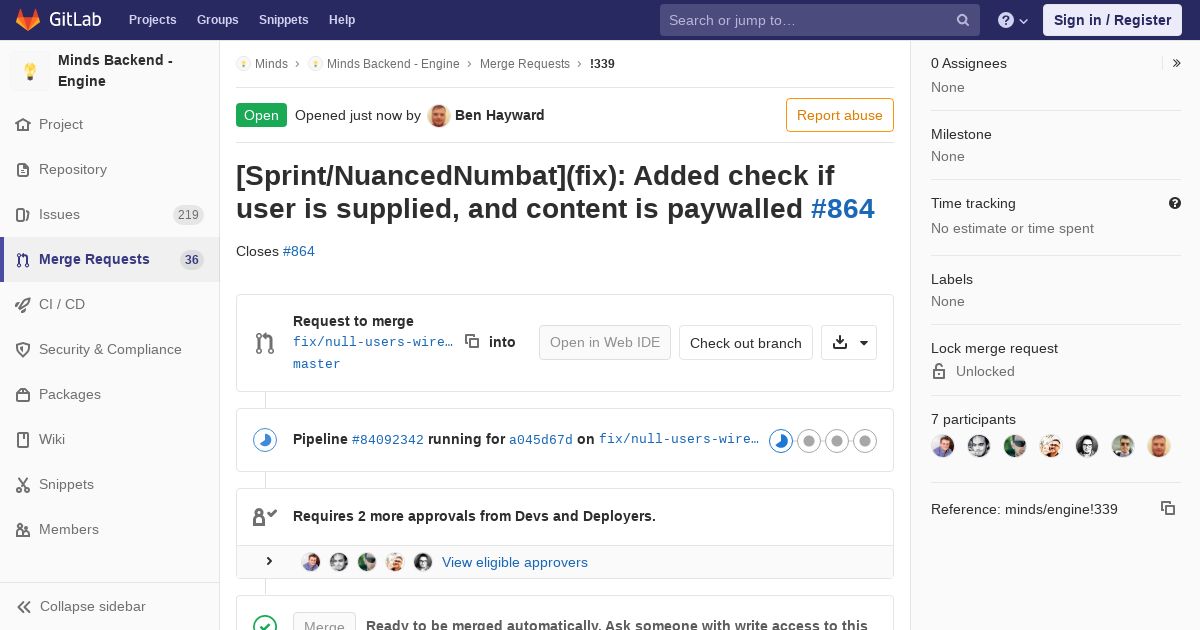The width and height of the screenshot is (1200, 630).
Task: Click the running pipeline status icon
Action: 265,440
